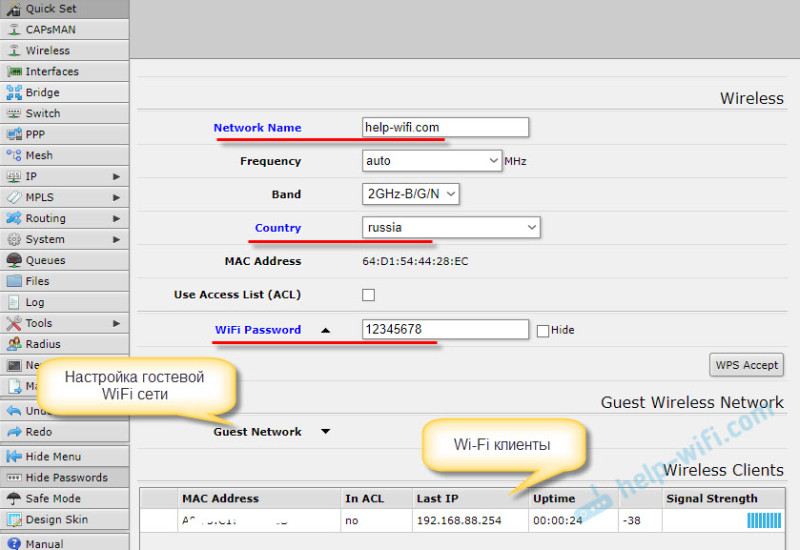Click the WPS Accept button
The height and width of the screenshot is (550, 800).
[x=746, y=365]
